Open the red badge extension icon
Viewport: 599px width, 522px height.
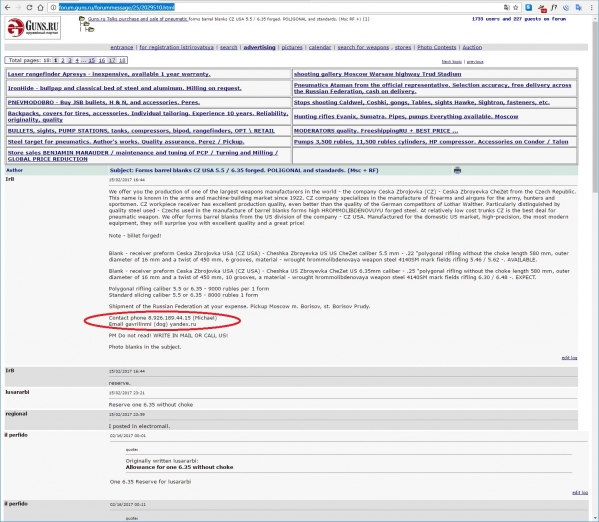pyautogui.click(x=542, y=8)
